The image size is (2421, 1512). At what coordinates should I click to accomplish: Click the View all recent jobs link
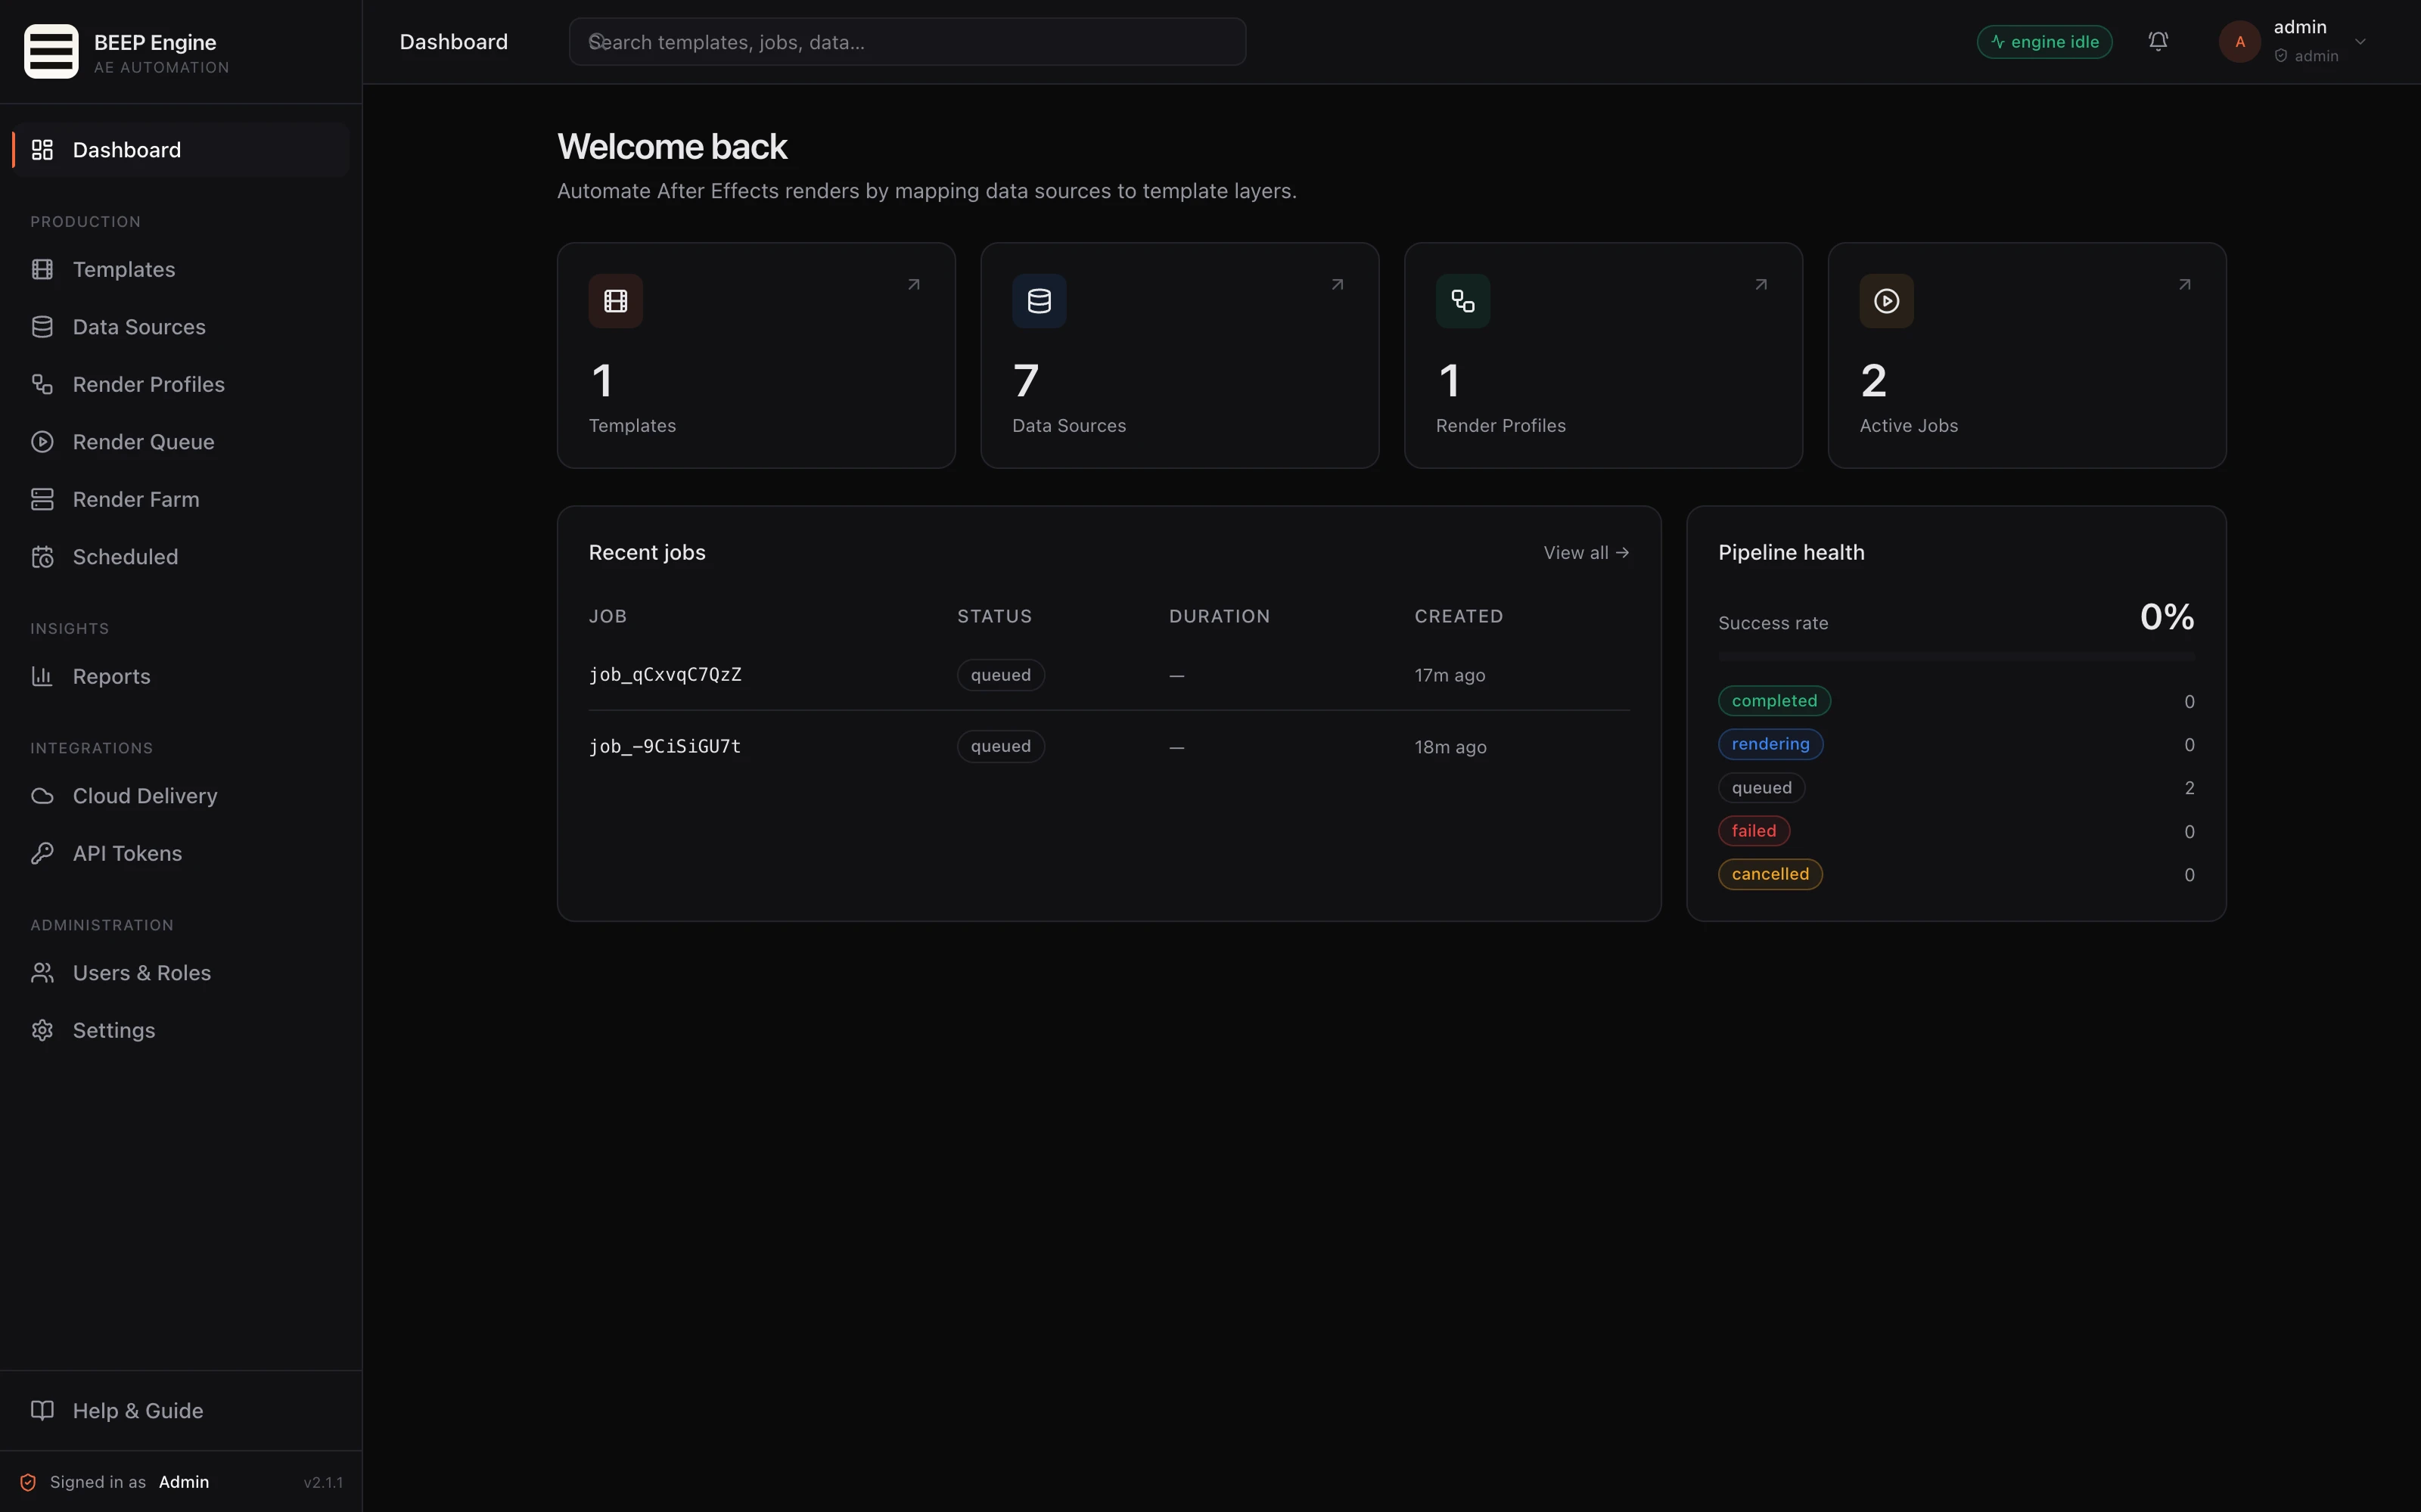point(1586,553)
